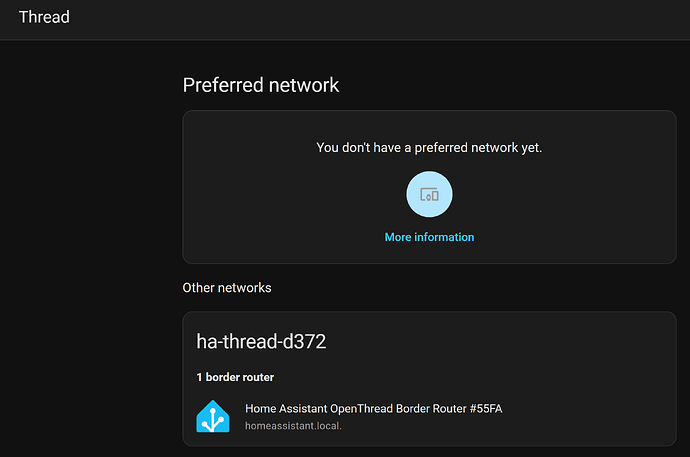
Task: Select the Other networks label
Action: 226,288
